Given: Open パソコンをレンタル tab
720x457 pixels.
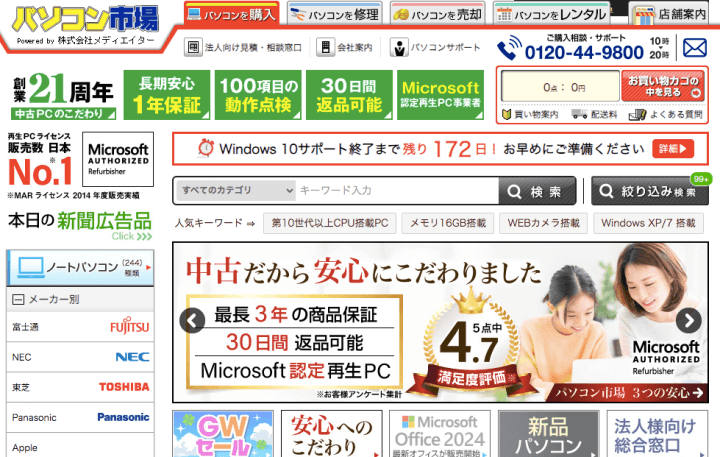Looking at the screenshot, I should click(551, 14).
